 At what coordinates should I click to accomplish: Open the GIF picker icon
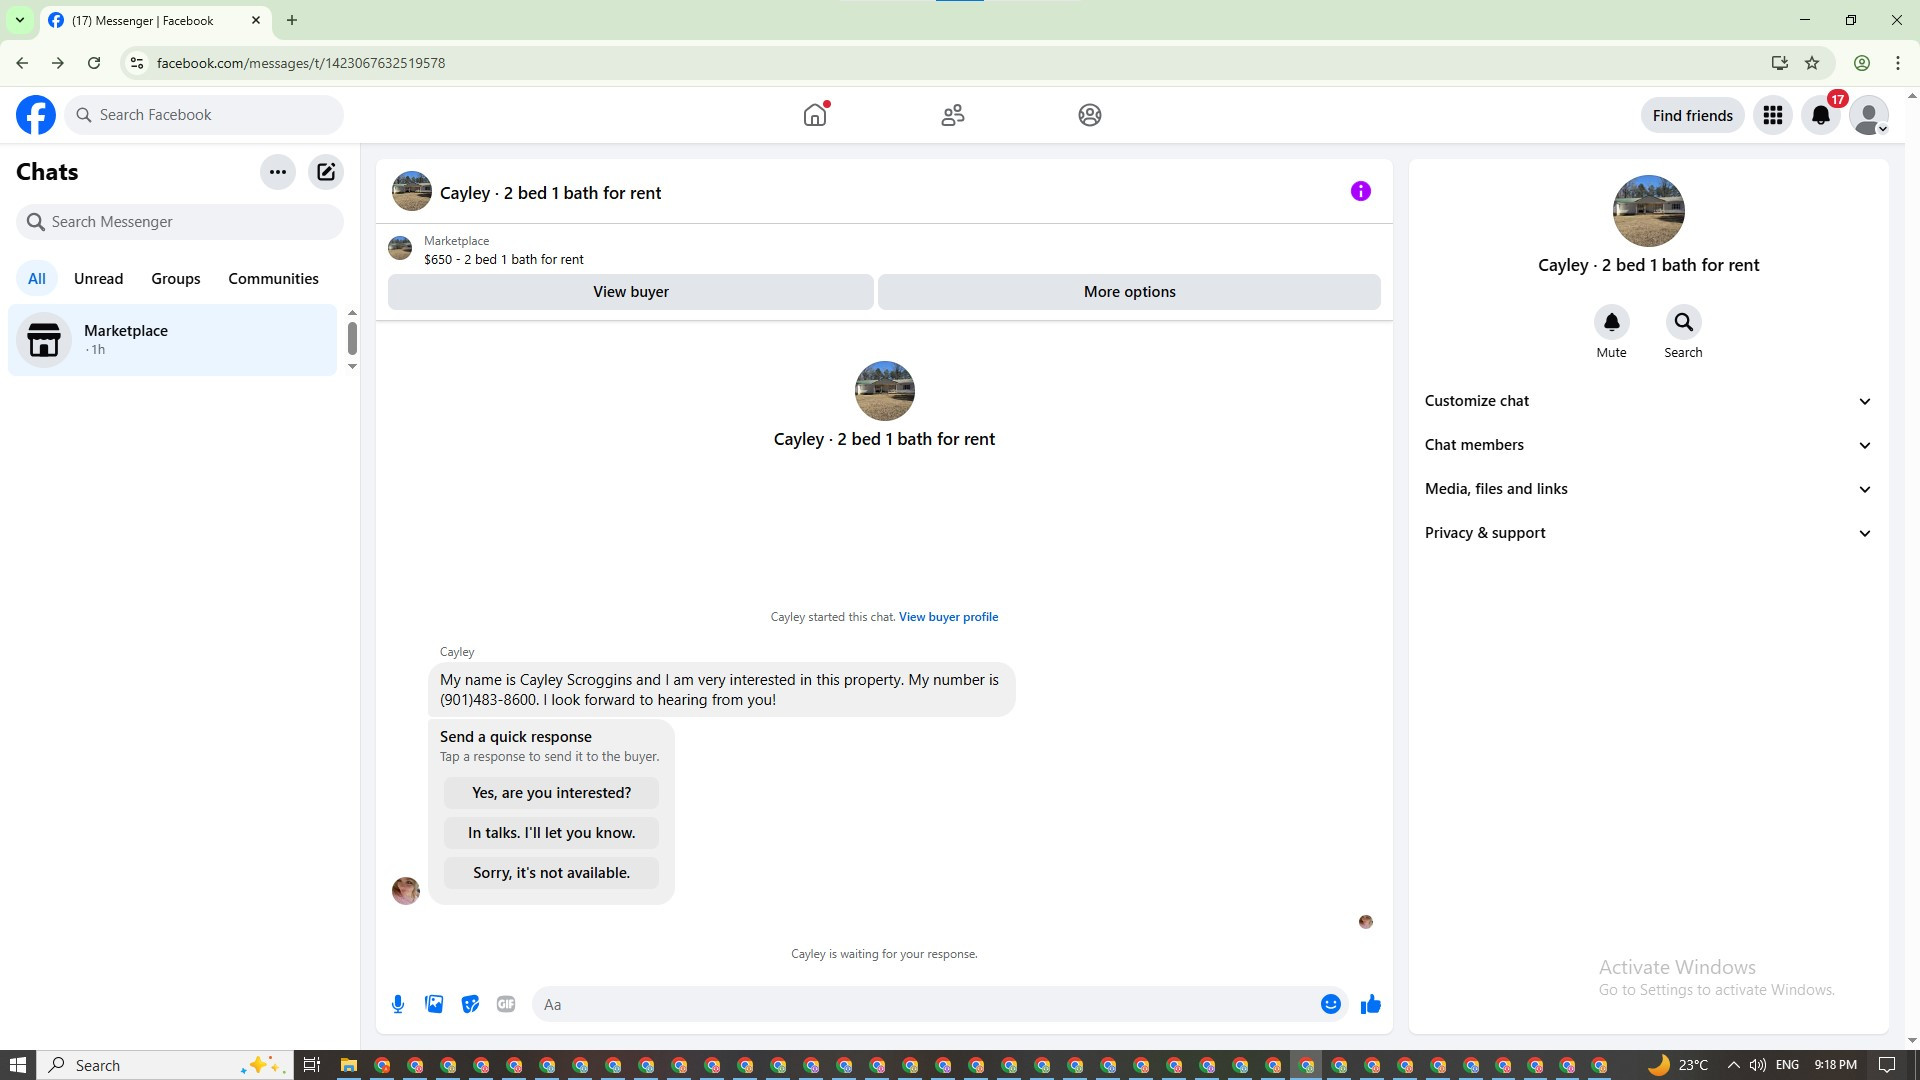pyautogui.click(x=506, y=1004)
